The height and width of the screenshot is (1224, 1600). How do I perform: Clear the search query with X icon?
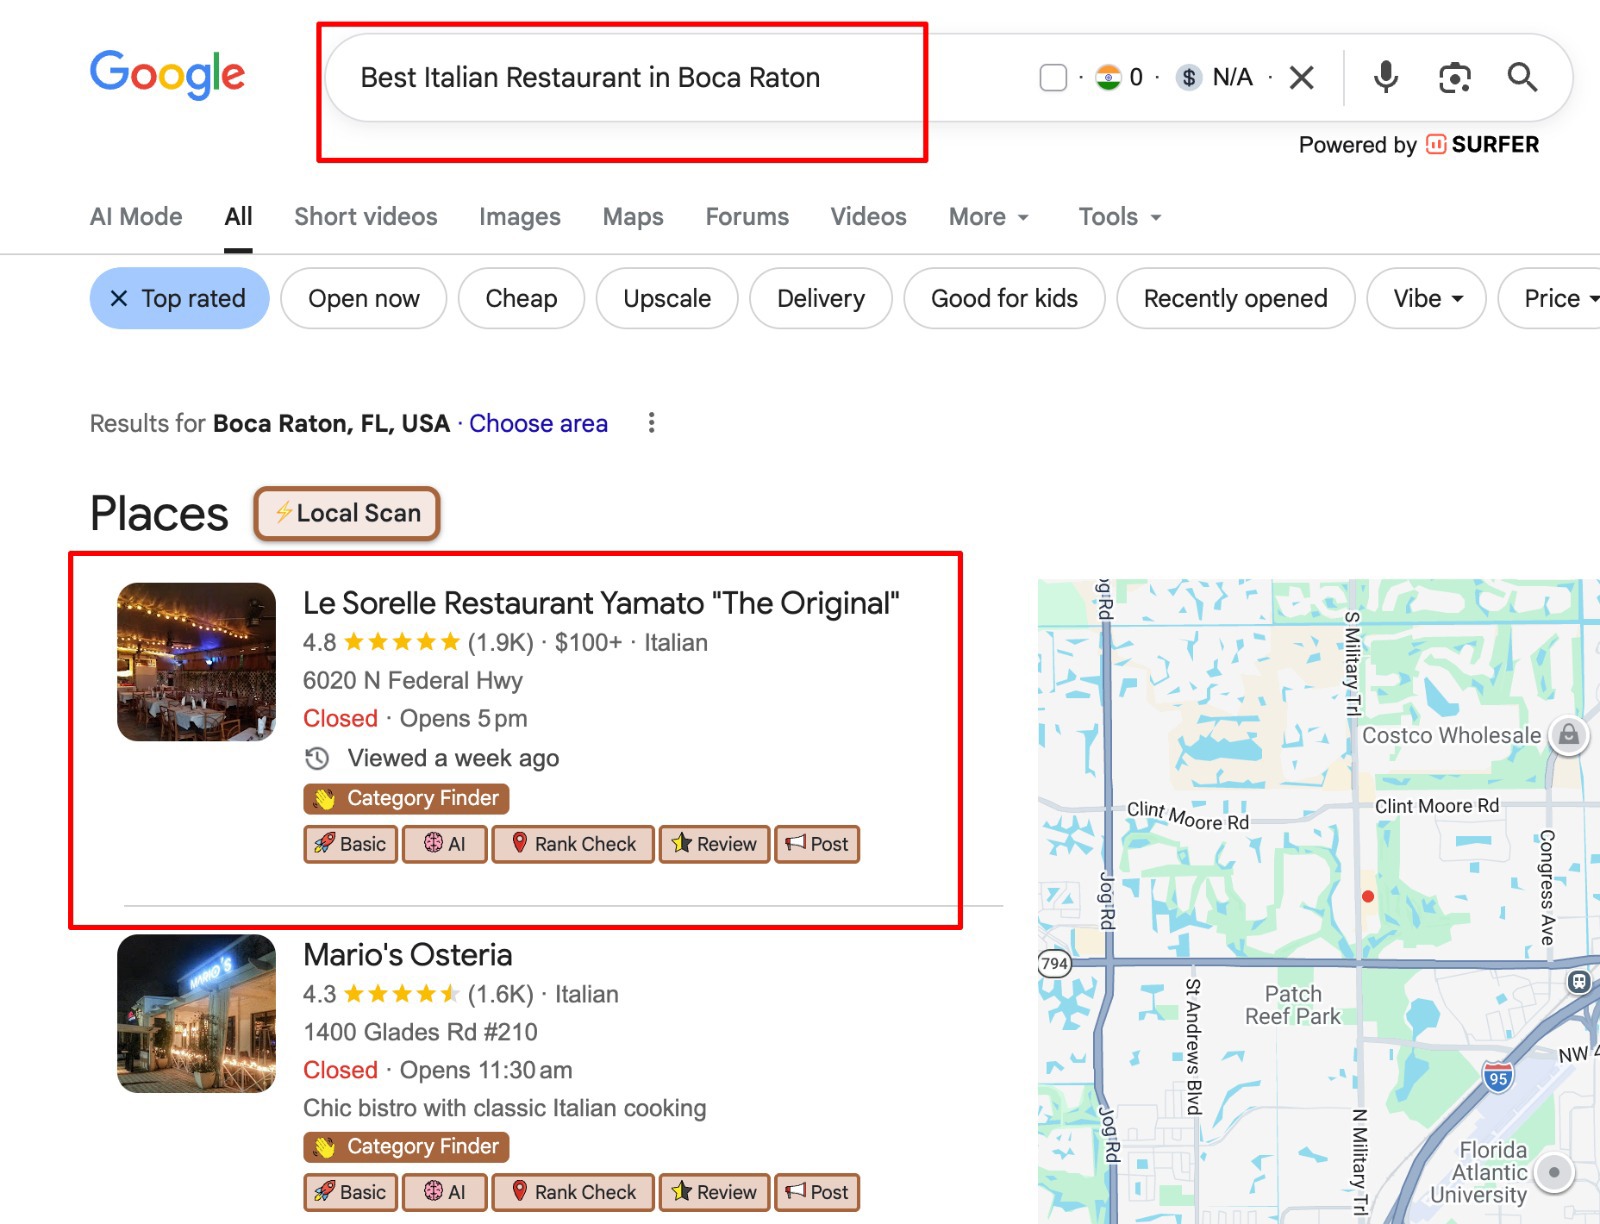tap(1301, 77)
